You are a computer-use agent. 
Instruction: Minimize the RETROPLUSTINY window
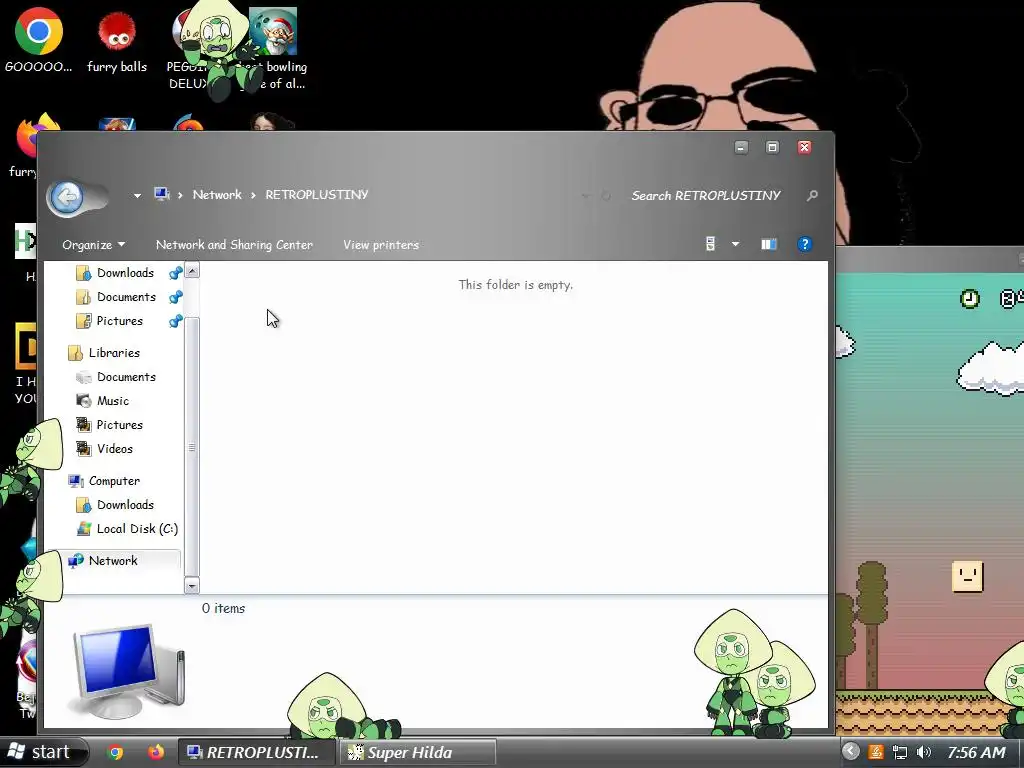[741, 148]
